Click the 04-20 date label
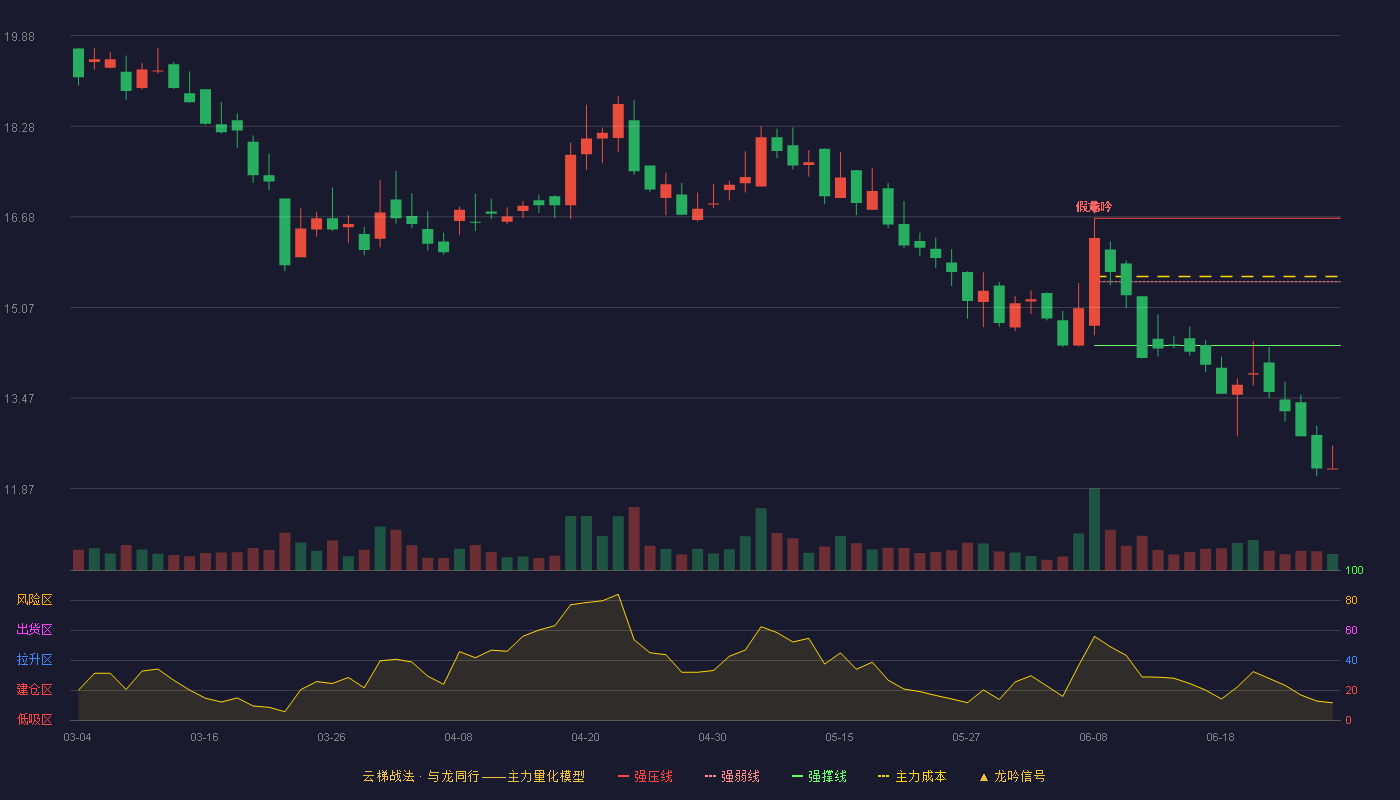 pos(585,737)
